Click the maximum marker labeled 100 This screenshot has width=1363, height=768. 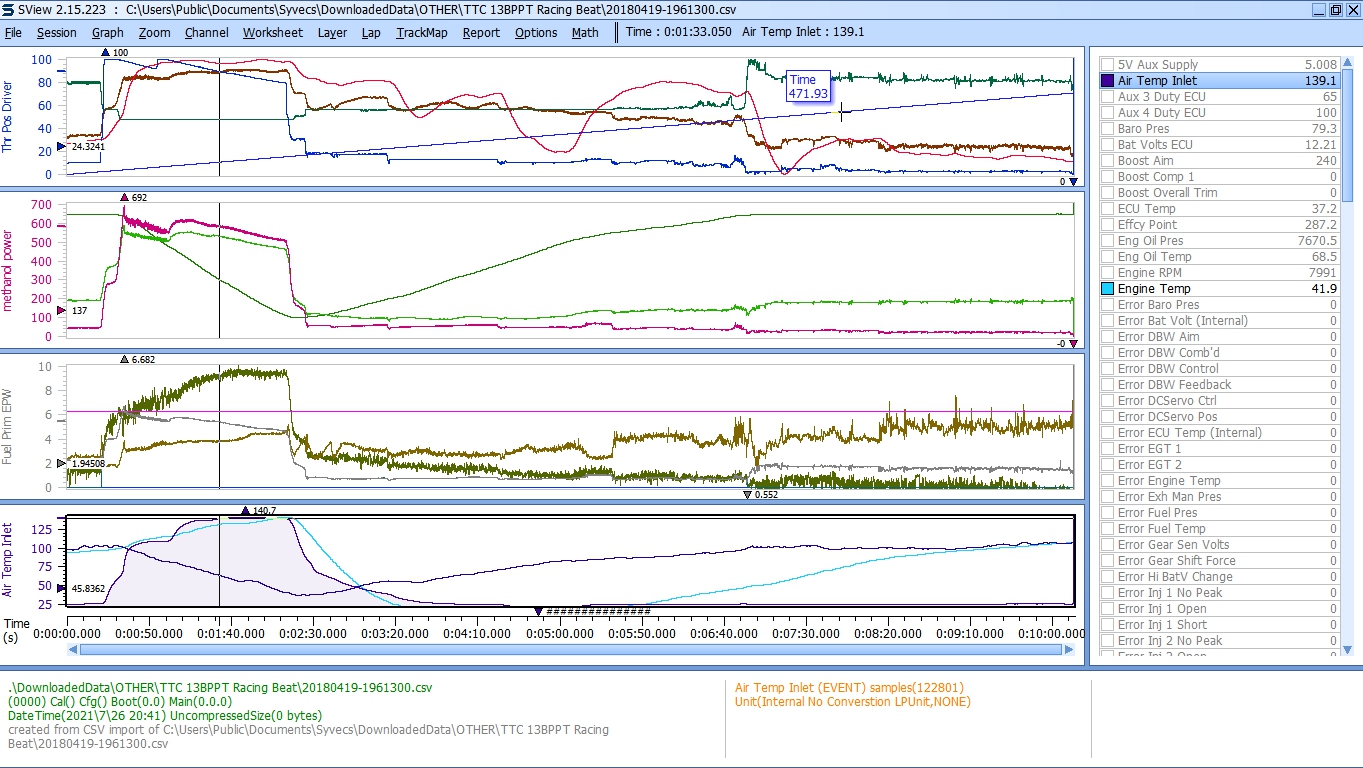[106, 52]
